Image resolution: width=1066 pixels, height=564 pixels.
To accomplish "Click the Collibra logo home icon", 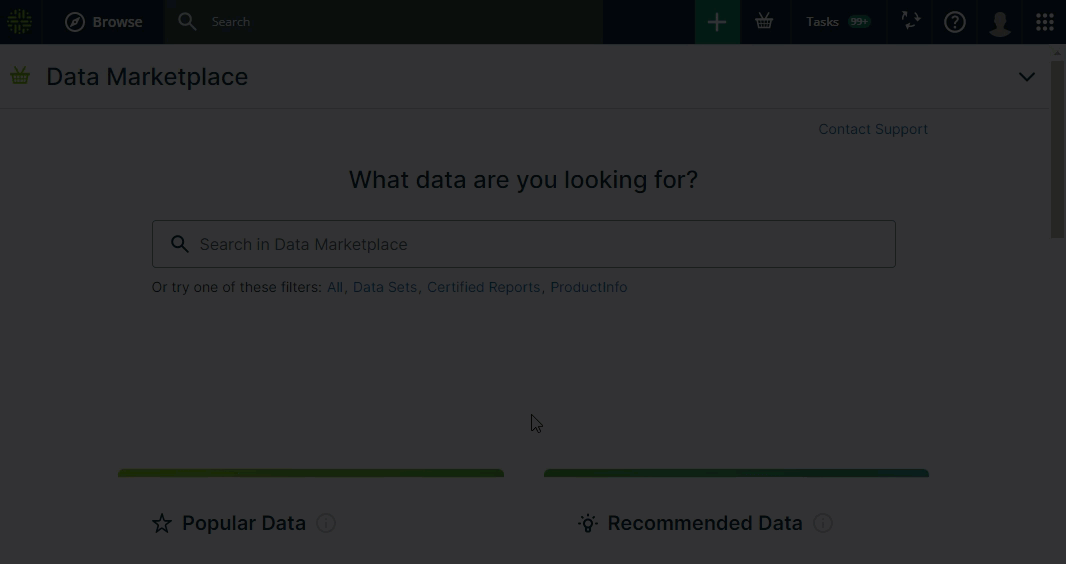I will tap(20, 22).
